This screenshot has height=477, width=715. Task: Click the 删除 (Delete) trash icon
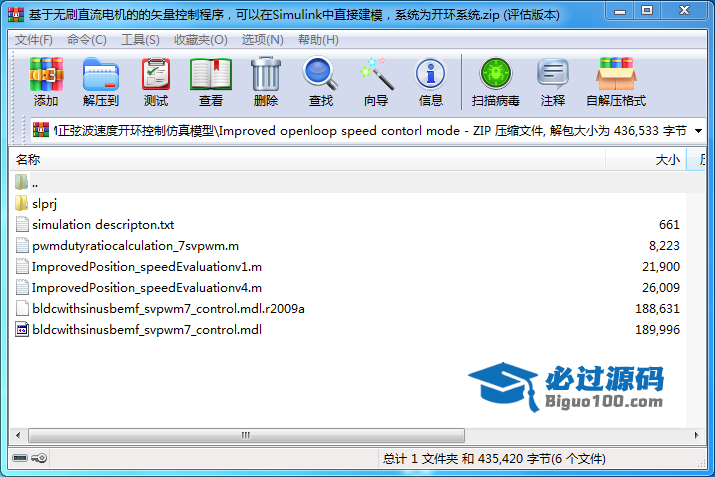click(x=266, y=74)
